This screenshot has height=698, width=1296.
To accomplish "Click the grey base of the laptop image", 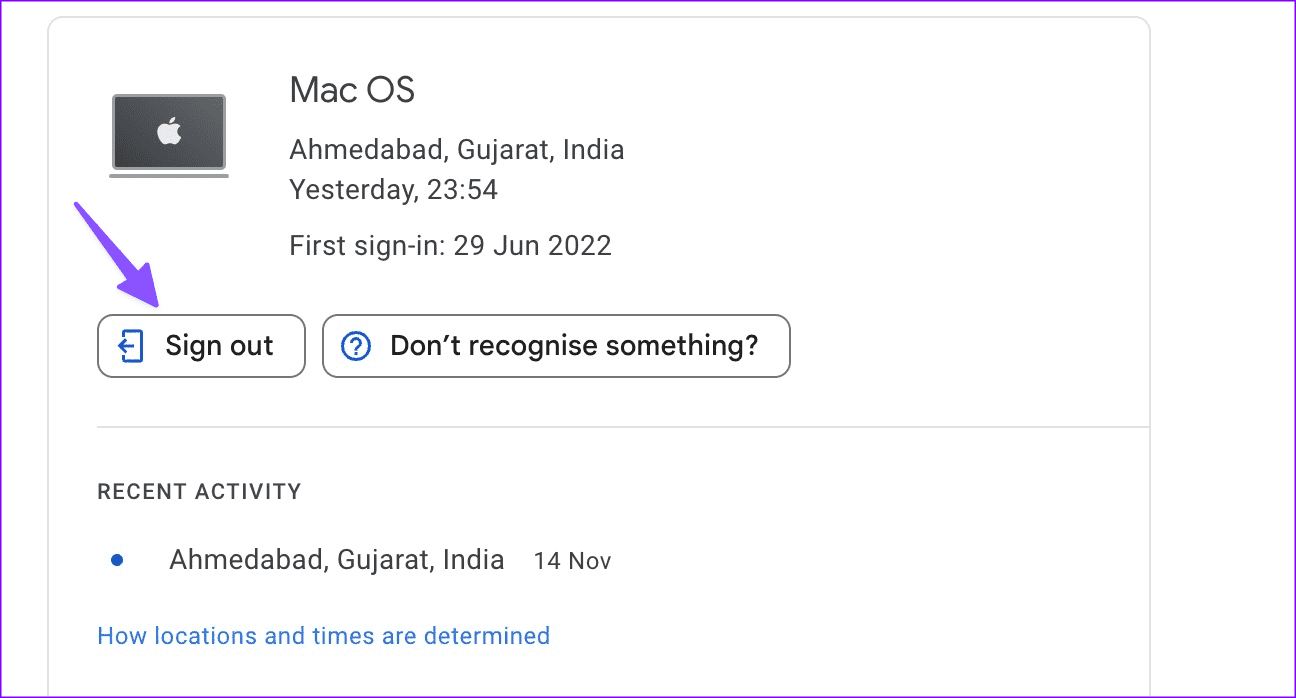I will [x=169, y=175].
